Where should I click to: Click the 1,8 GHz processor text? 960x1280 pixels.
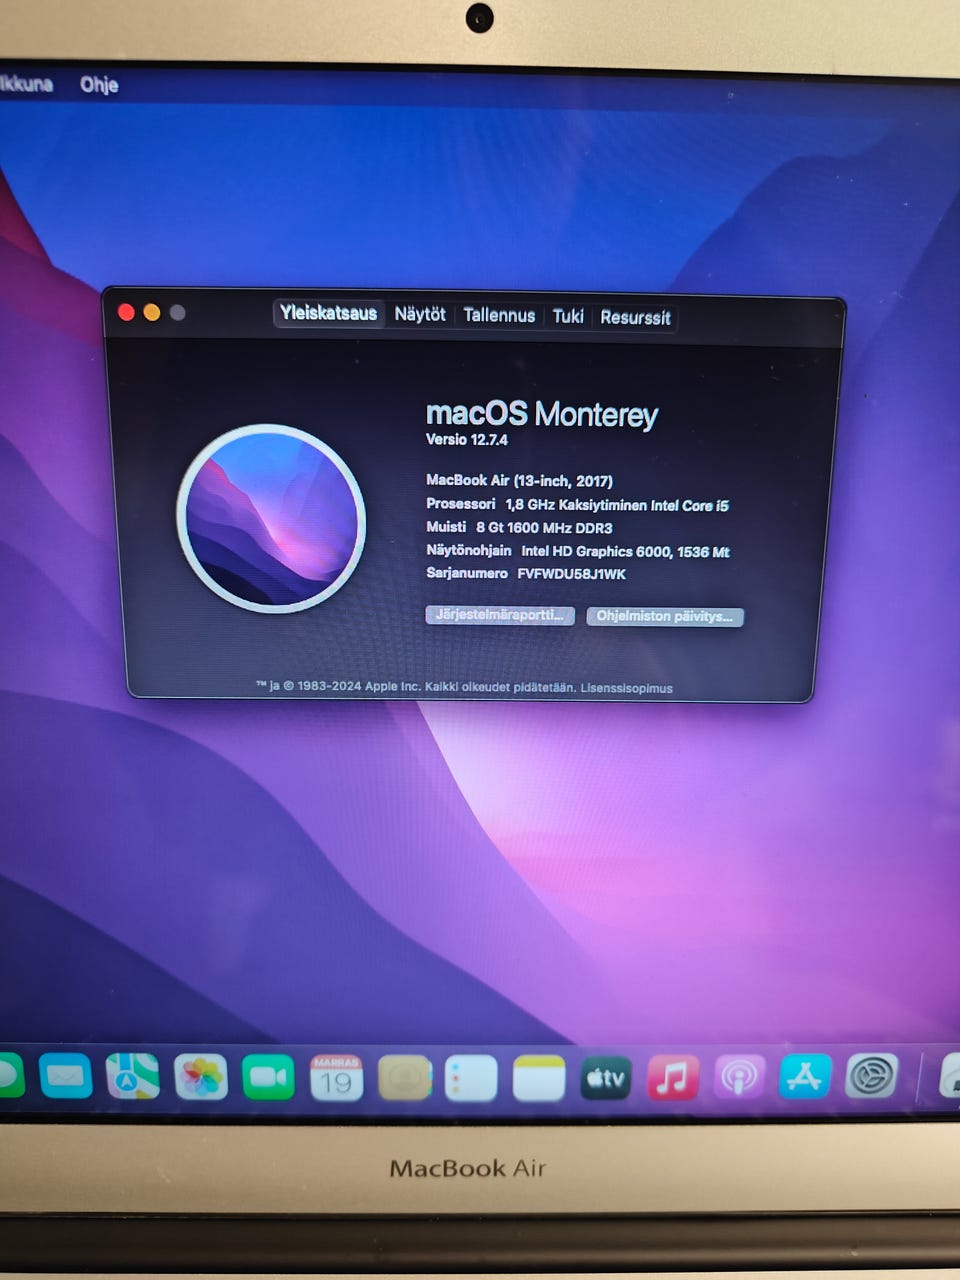tap(617, 505)
